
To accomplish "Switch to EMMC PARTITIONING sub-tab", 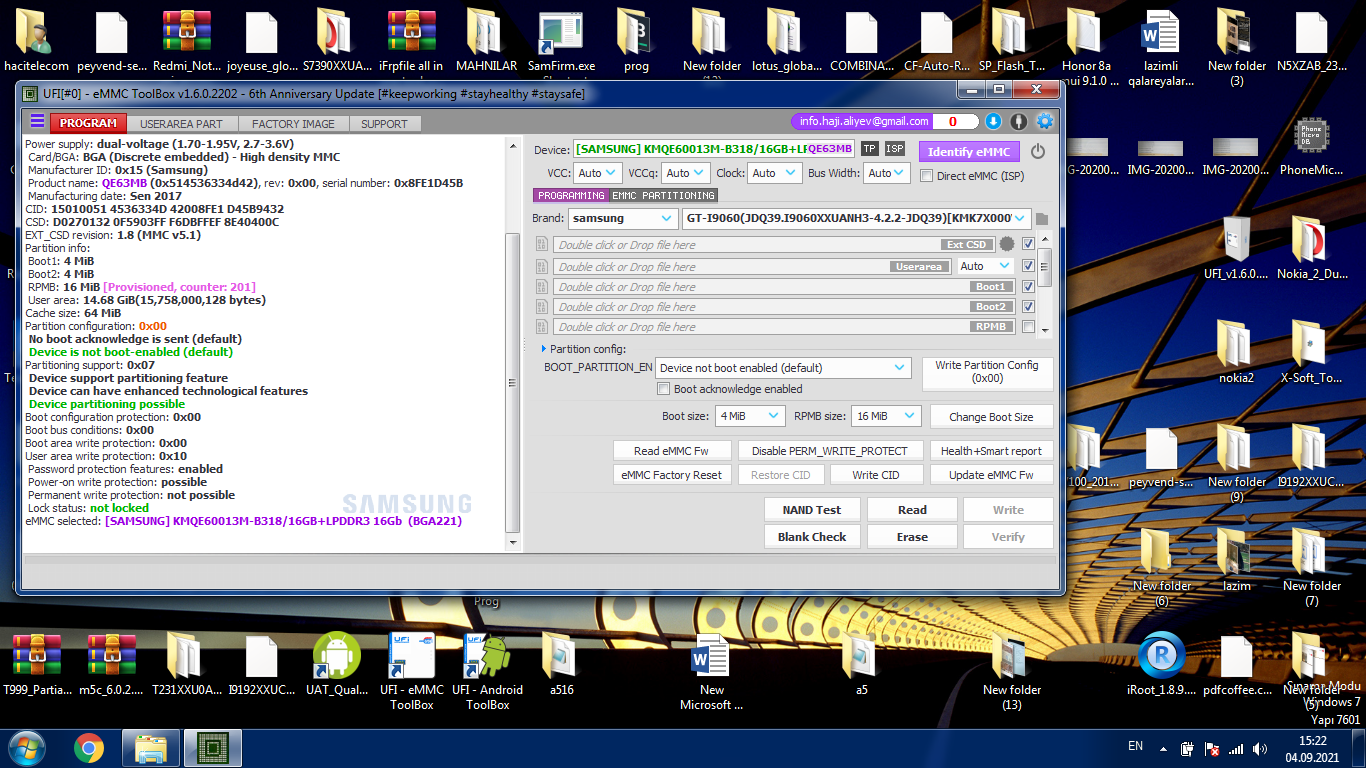I will pyautogui.click(x=663, y=195).
